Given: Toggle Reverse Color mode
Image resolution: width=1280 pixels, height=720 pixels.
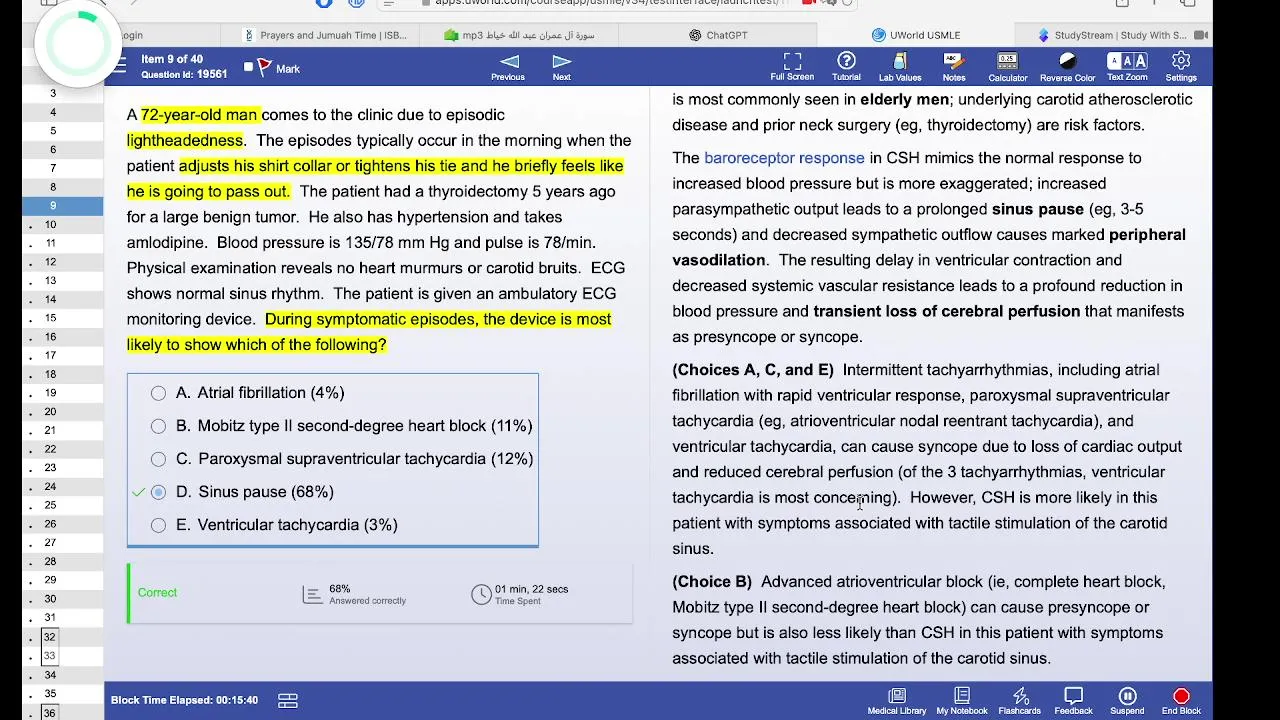Looking at the screenshot, I should (1067, 67).
